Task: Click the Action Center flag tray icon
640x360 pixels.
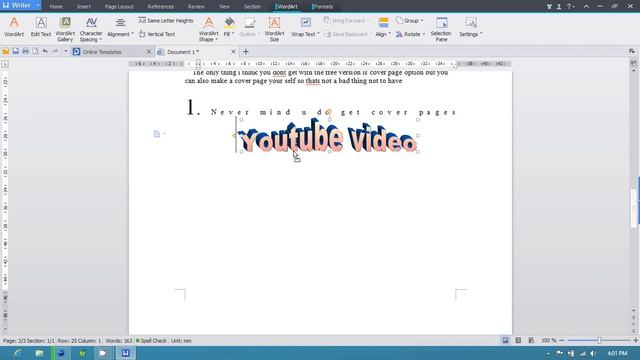Action: pos(560,353)
